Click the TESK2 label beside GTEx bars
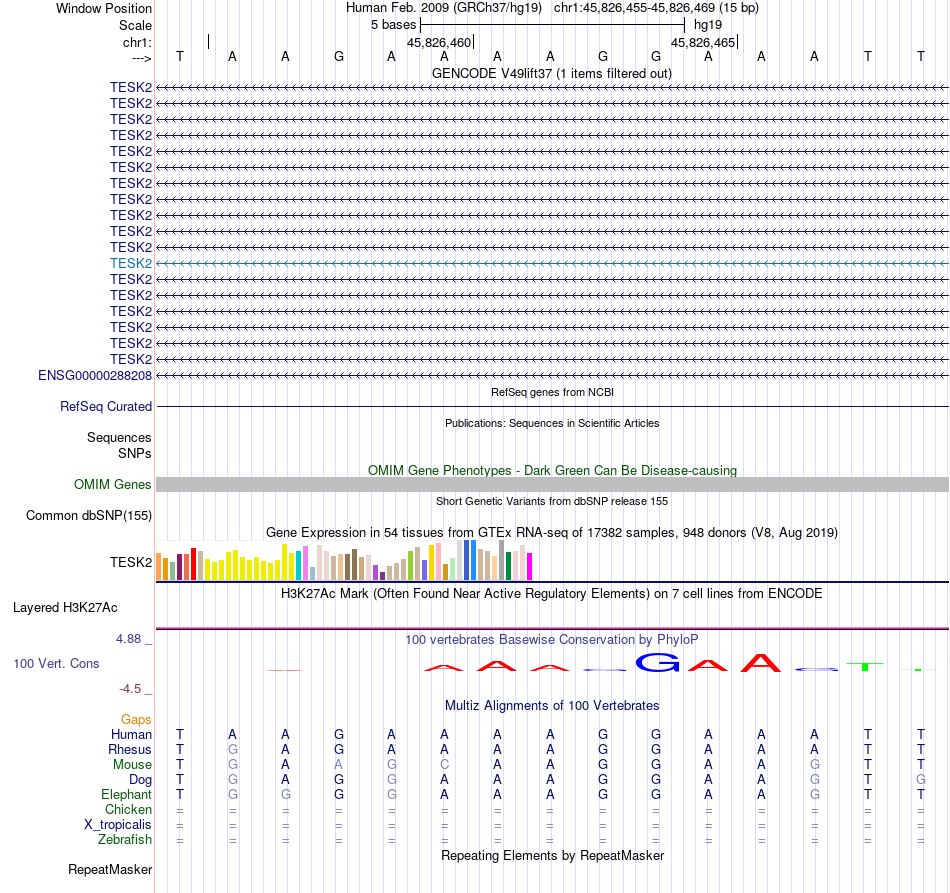Viewport: 950px width, 893px height. pyautogui.click(x=131, y=562)
